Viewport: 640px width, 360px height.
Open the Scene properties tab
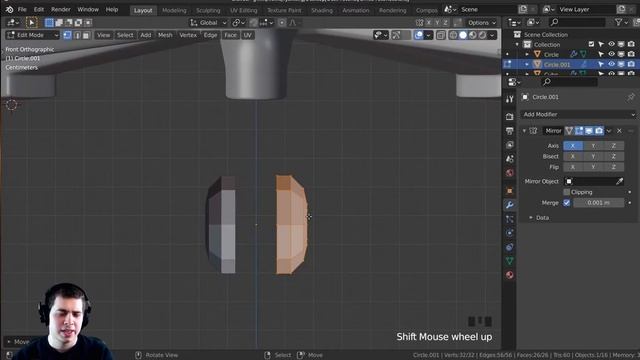(x=509, y=159)
